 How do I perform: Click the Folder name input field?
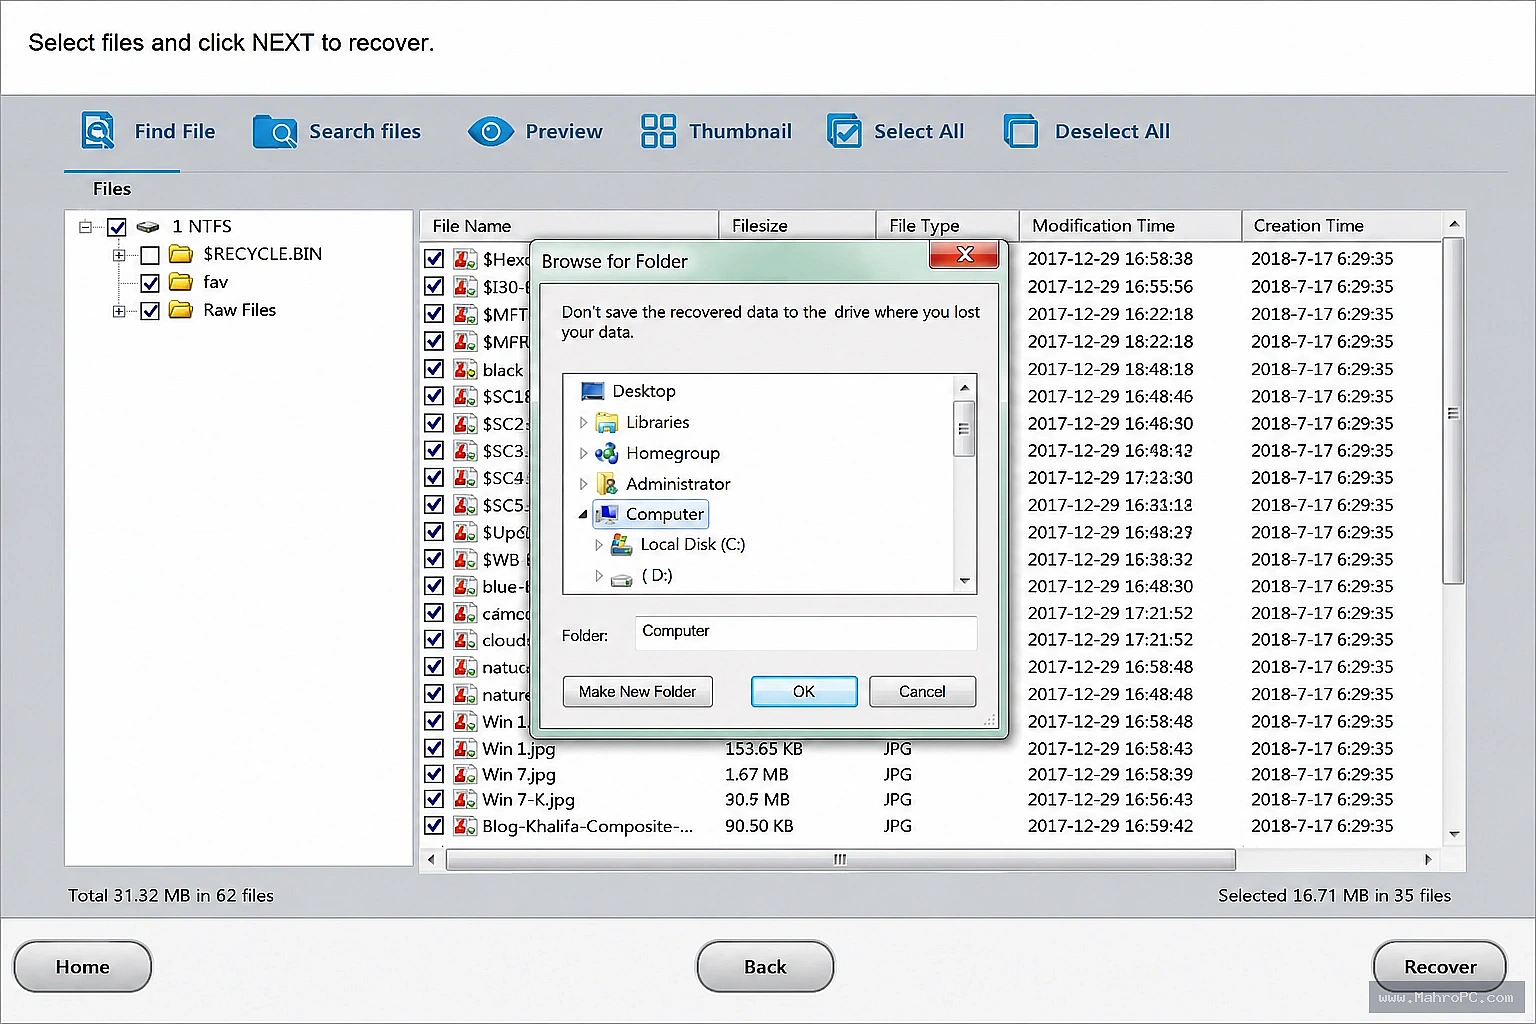[805, 633]
